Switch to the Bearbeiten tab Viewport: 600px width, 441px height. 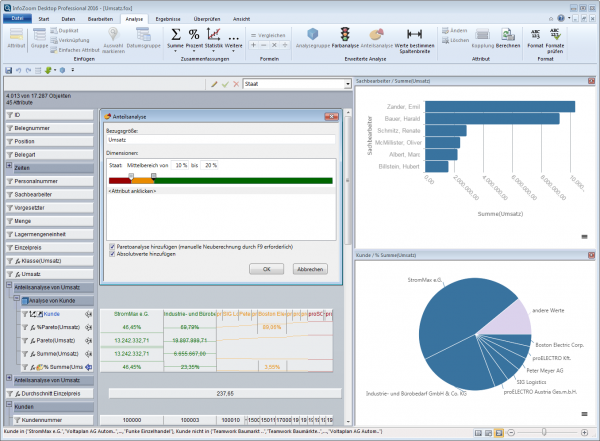click(x=100, y=19)
